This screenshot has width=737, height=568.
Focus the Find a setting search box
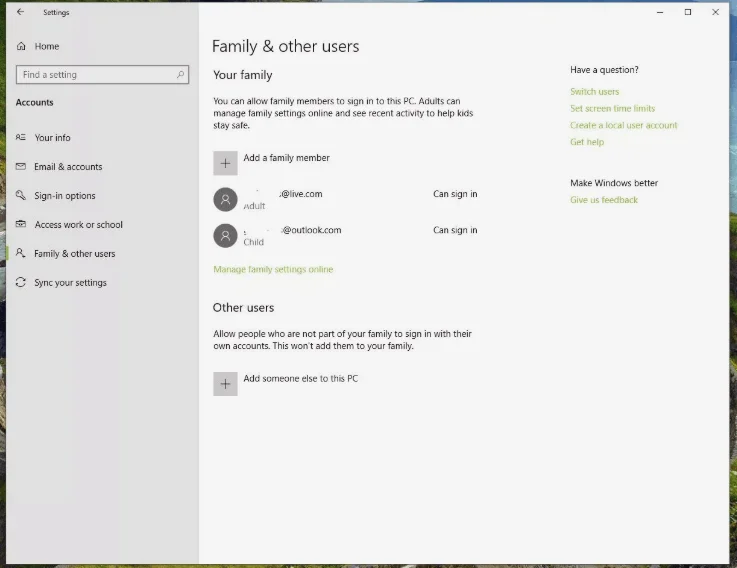[102, 75]
